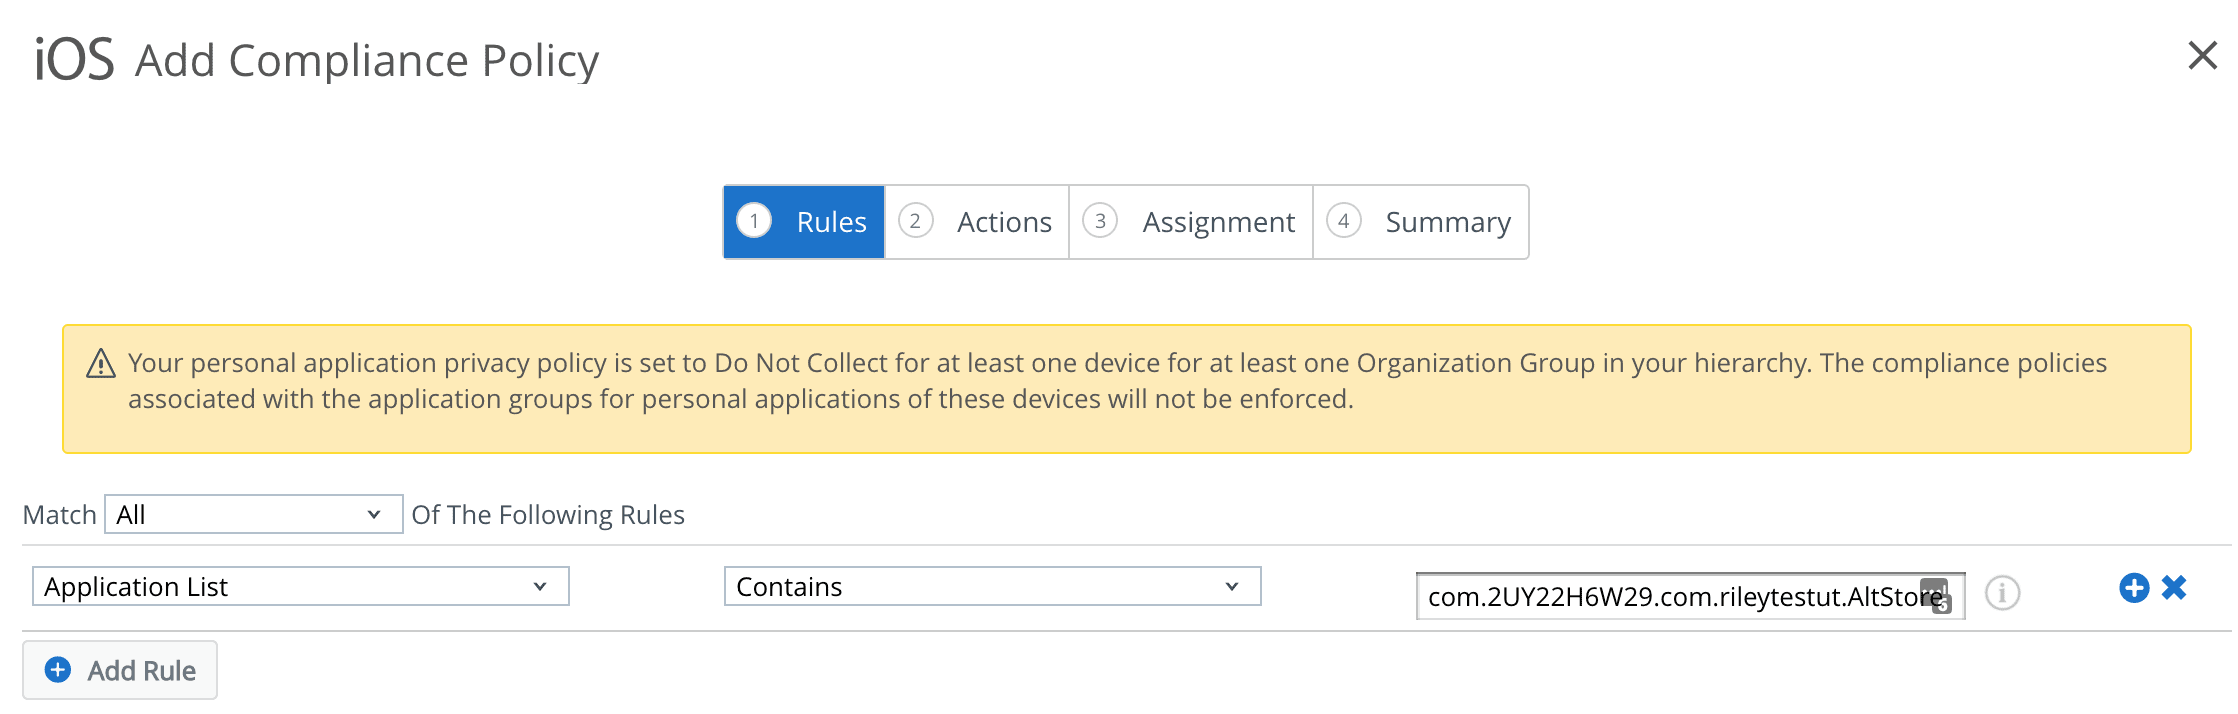2238x714 pixels.
Task: Click the privacy policy warning message text
Action: point(1117,381)
